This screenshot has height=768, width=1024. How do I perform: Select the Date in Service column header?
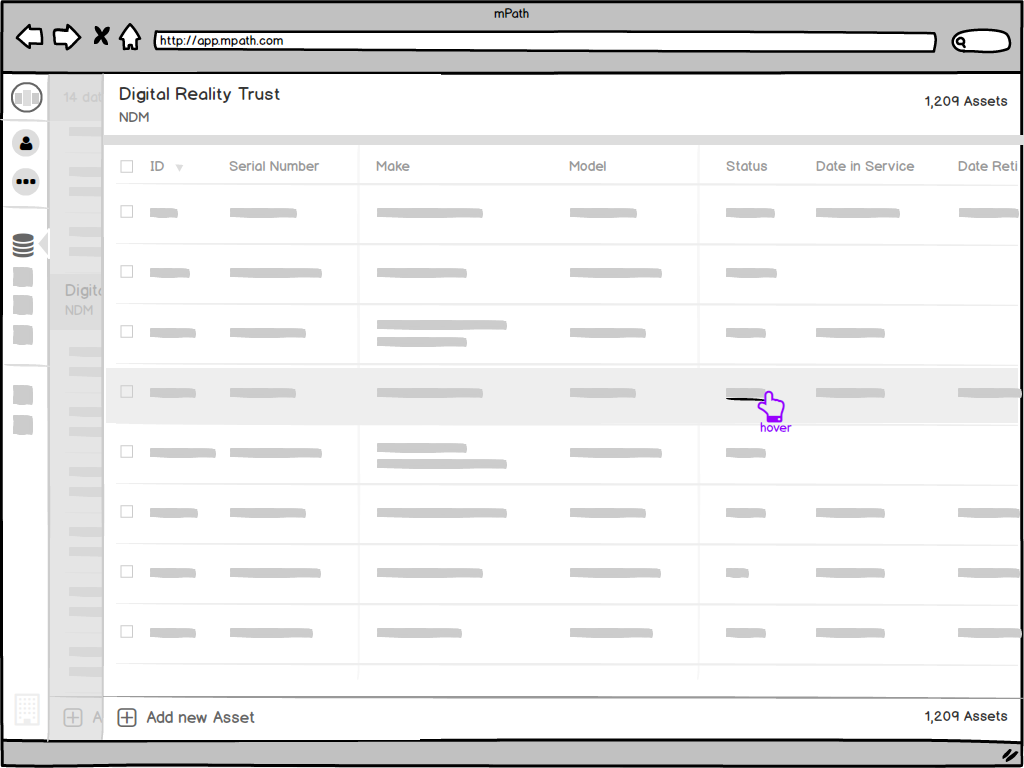click(865, 166)
